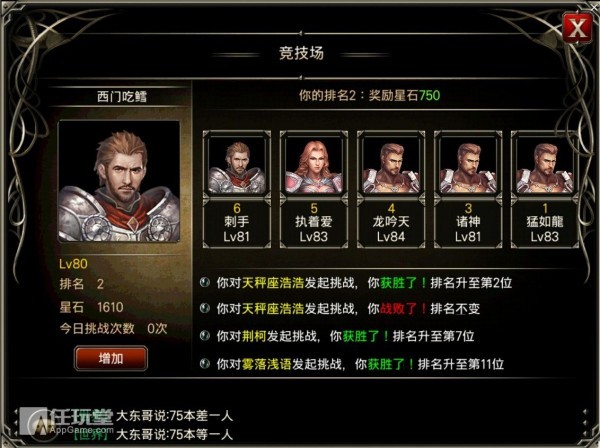The height and width of the screenshot is (448, 600).
Task: Click chat expand arrows at bottom left
Action: tap(16, 424)
